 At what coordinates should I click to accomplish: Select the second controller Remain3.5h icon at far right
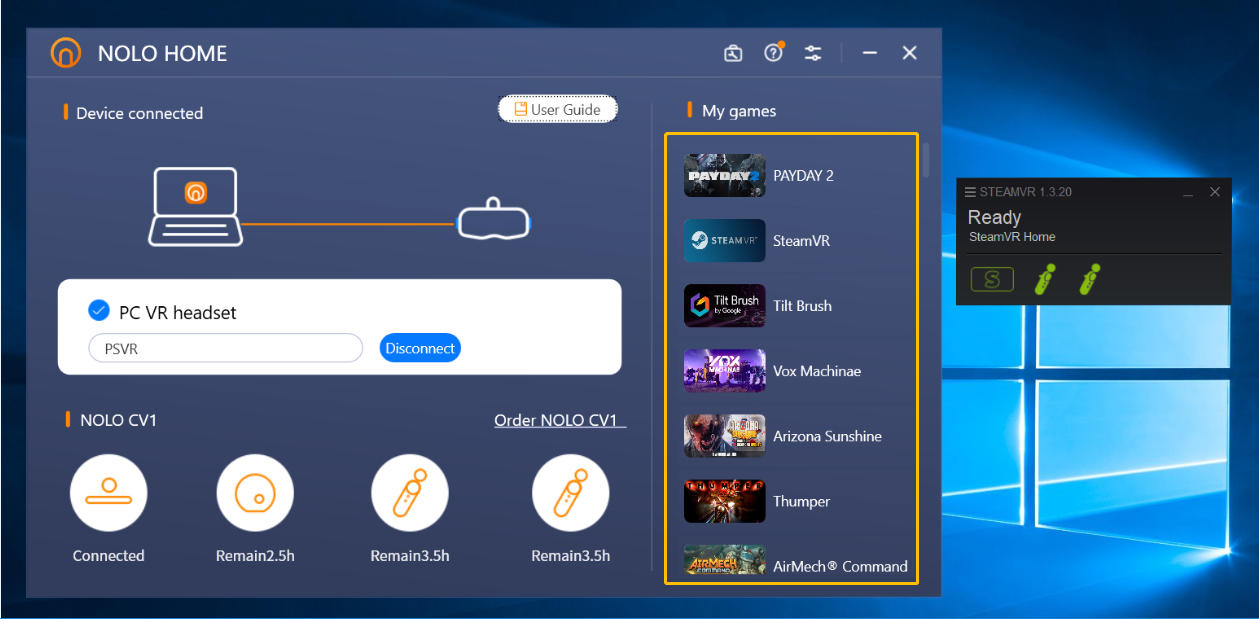[570, 493]
